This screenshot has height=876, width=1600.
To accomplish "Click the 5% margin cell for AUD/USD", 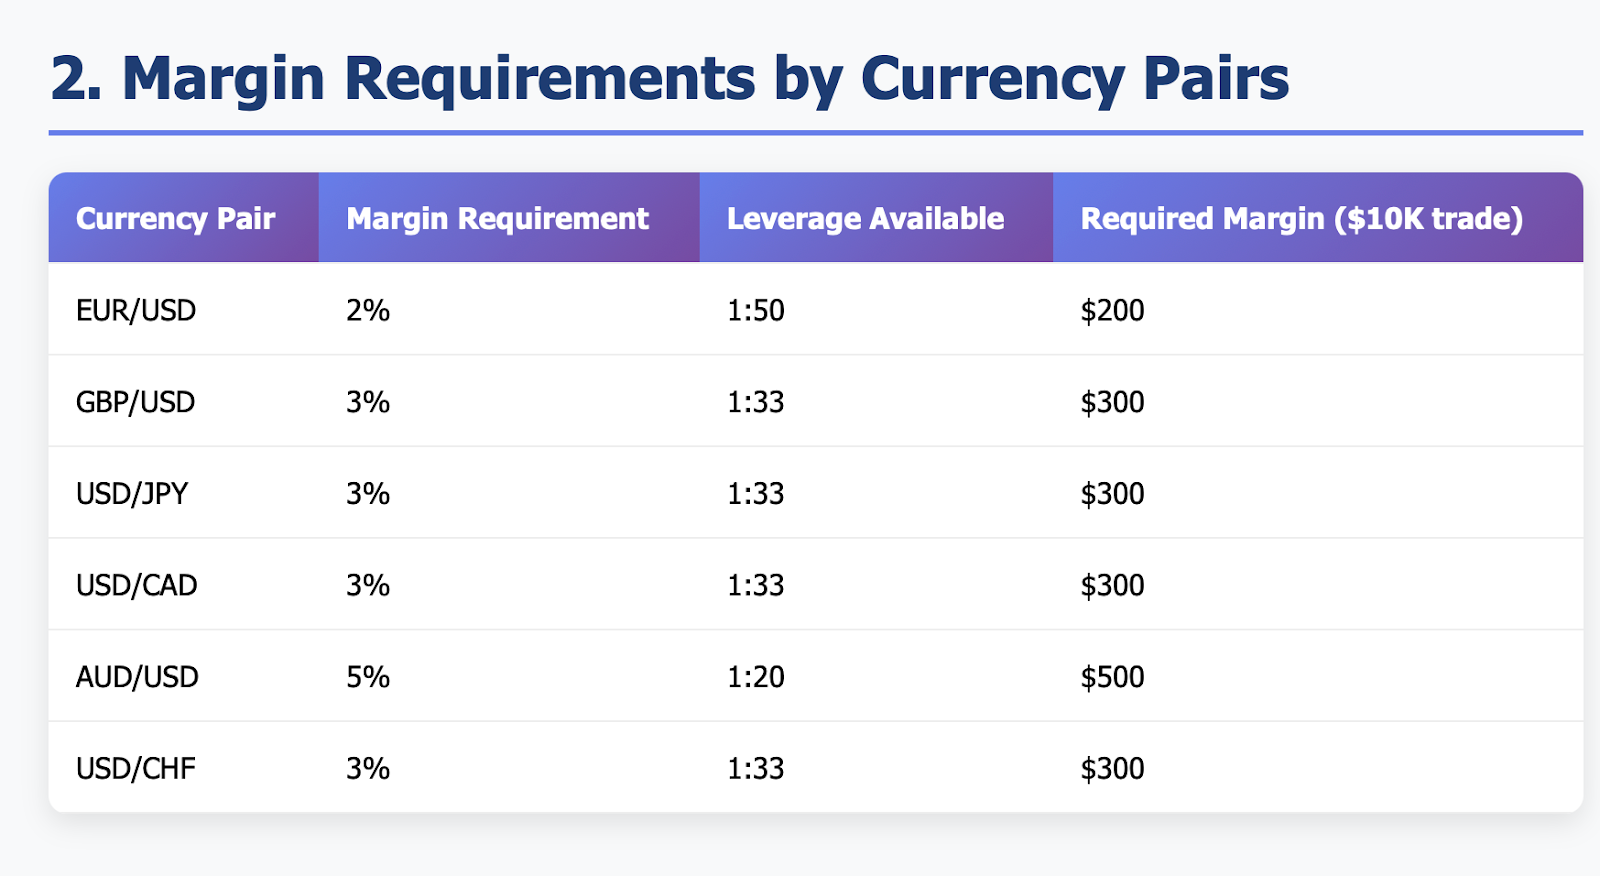I will [368, 677].
